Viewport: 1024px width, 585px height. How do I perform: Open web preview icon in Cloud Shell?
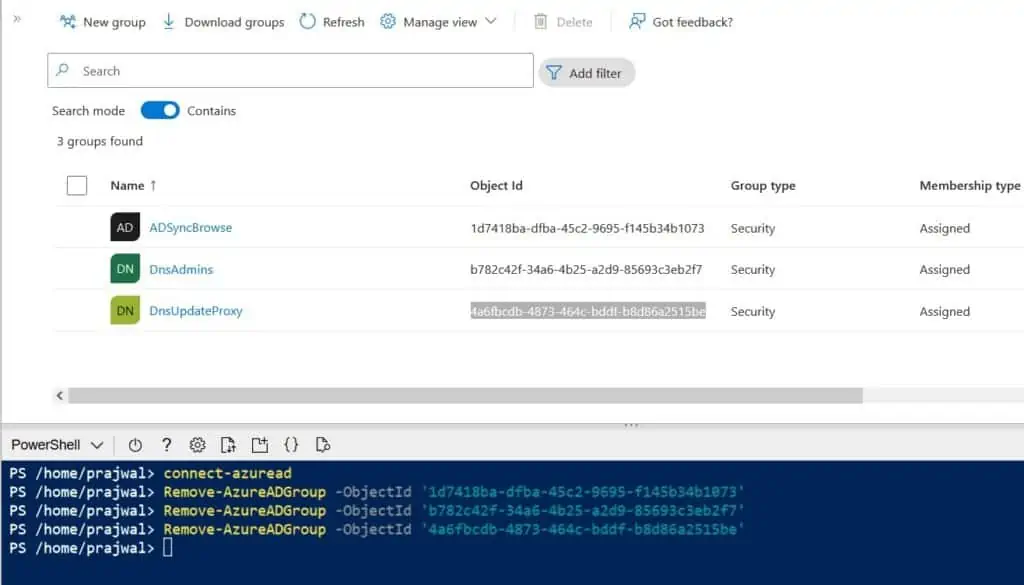tap(323, 445)
